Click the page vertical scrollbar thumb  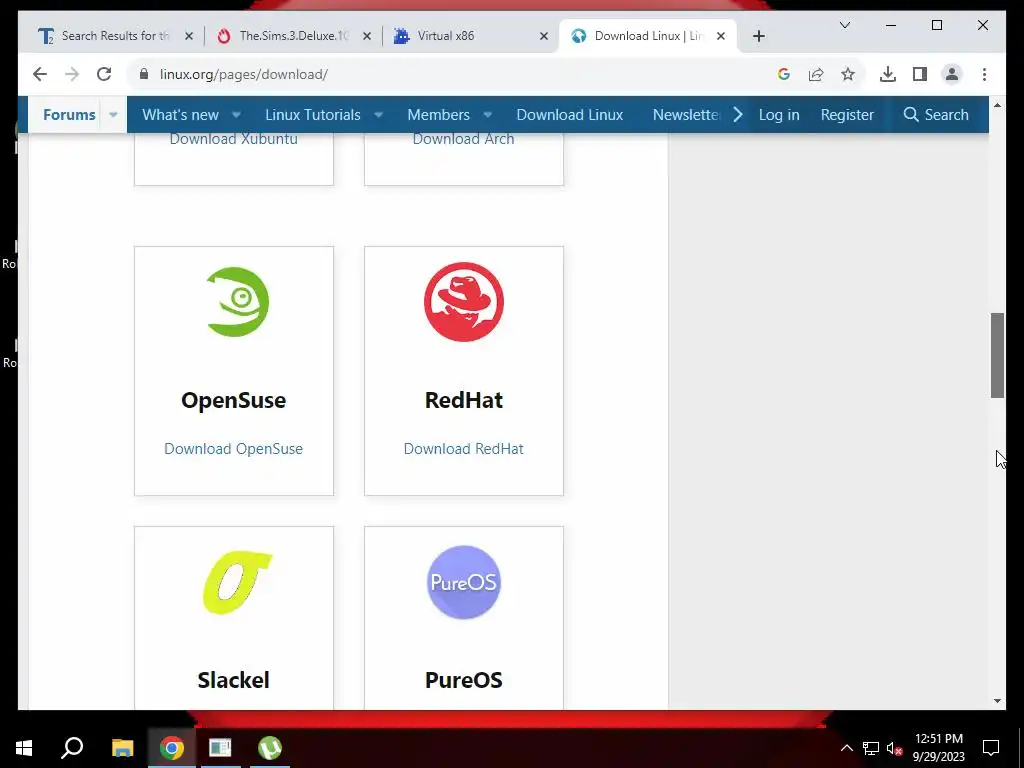[x=997, y=355]
